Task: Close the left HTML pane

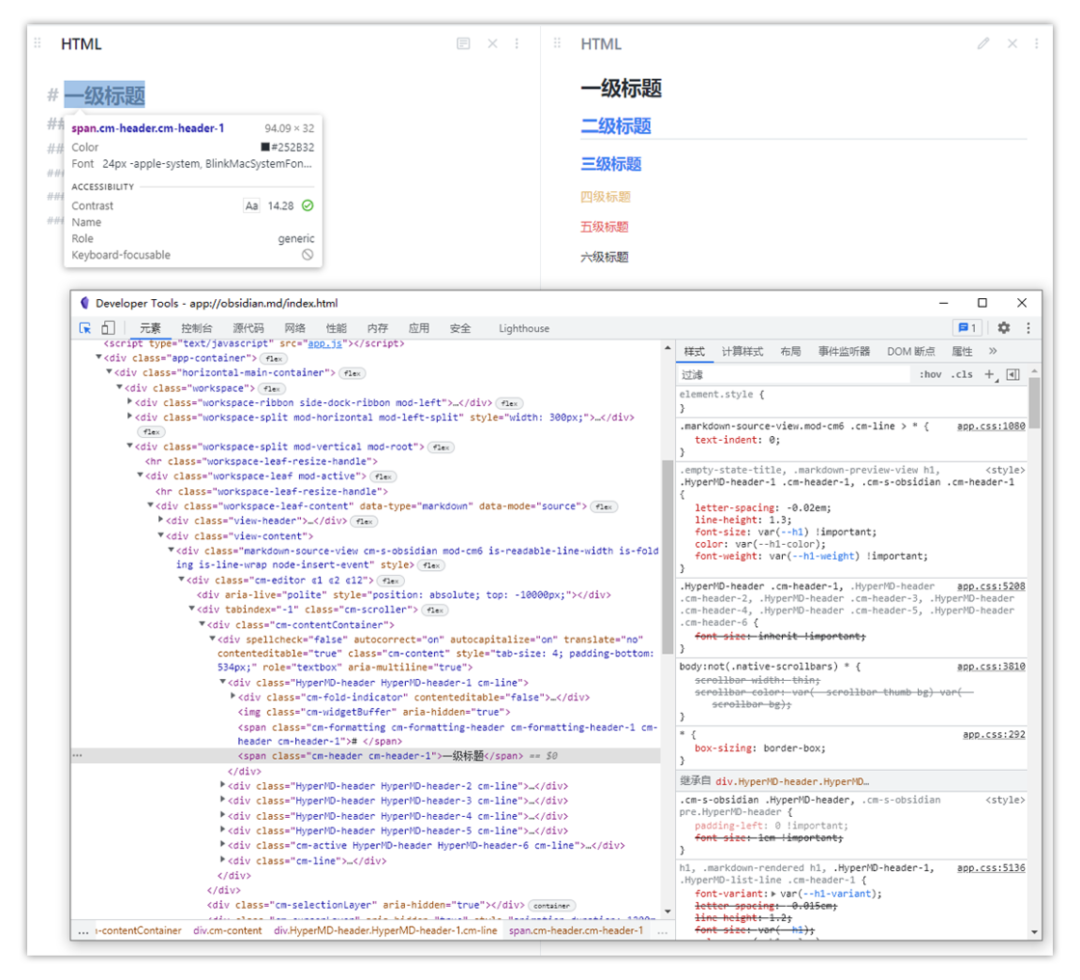Action: point(492,44)
